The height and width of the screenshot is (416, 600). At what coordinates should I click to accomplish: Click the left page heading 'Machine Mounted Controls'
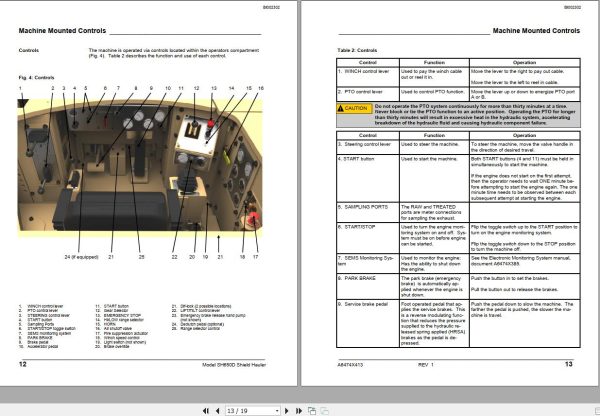[62, 31]
